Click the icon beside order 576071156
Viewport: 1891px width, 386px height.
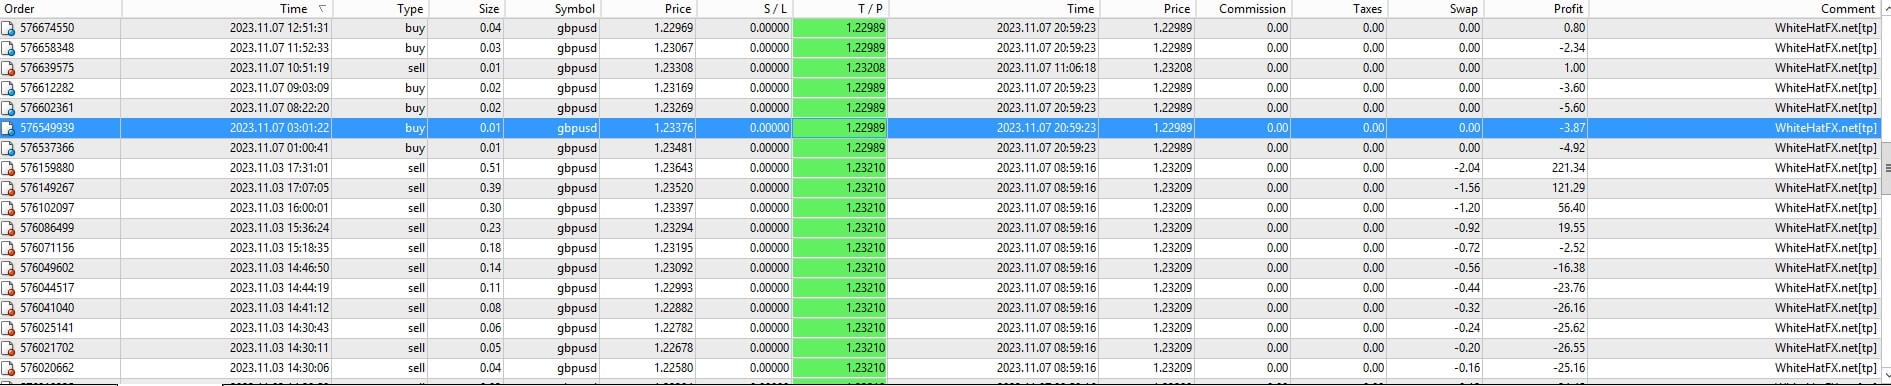[9, 248]
